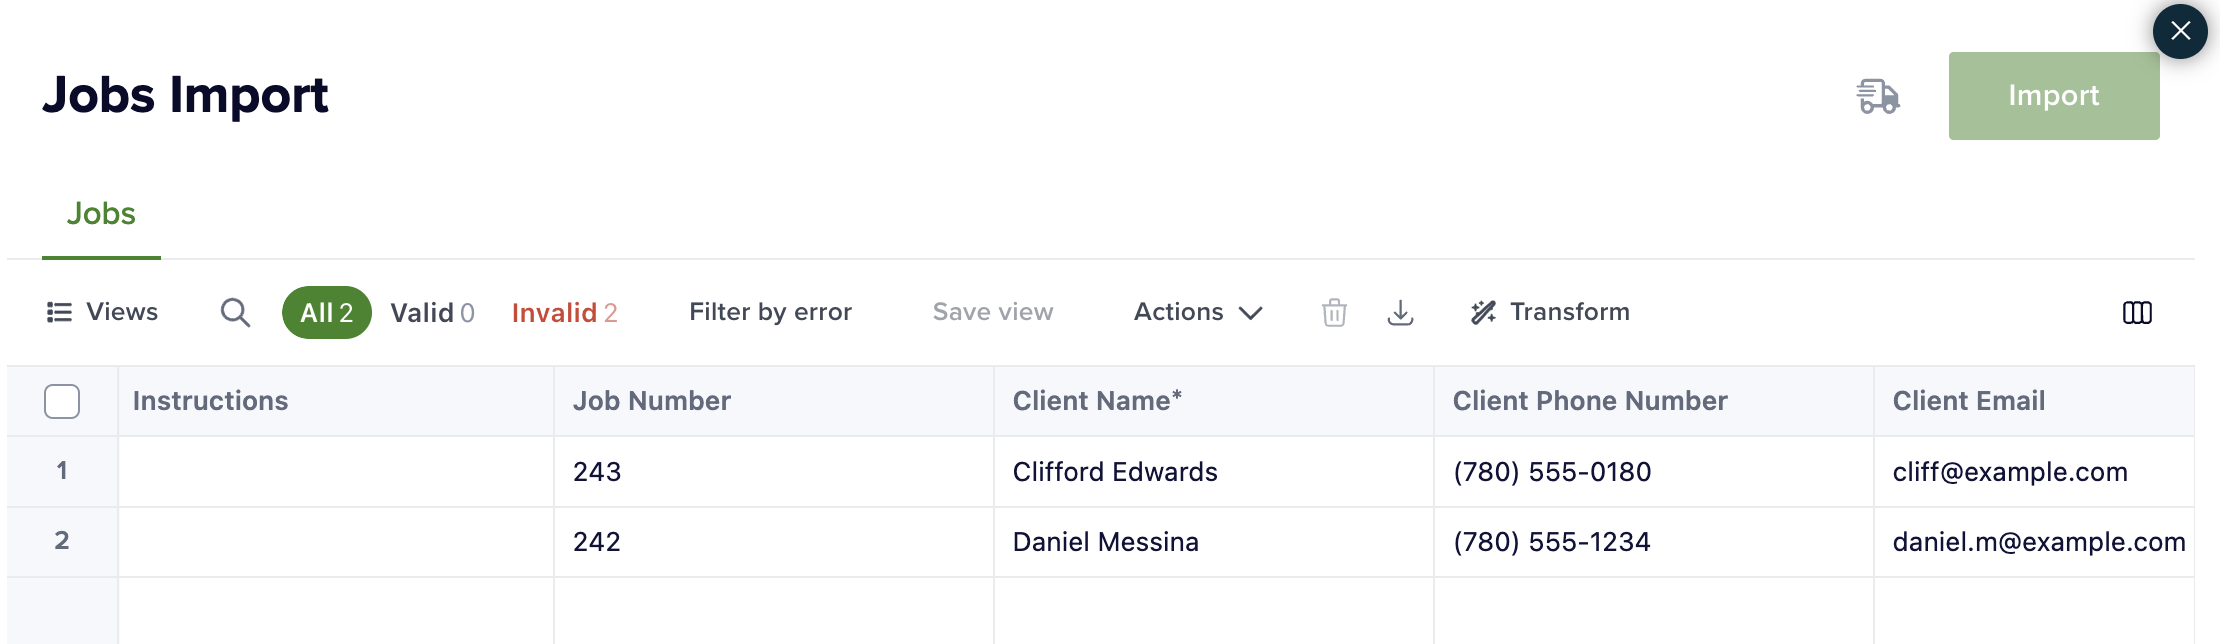
Task: Expand the Actions dropdown
Action: click(x=1198, y=313)
